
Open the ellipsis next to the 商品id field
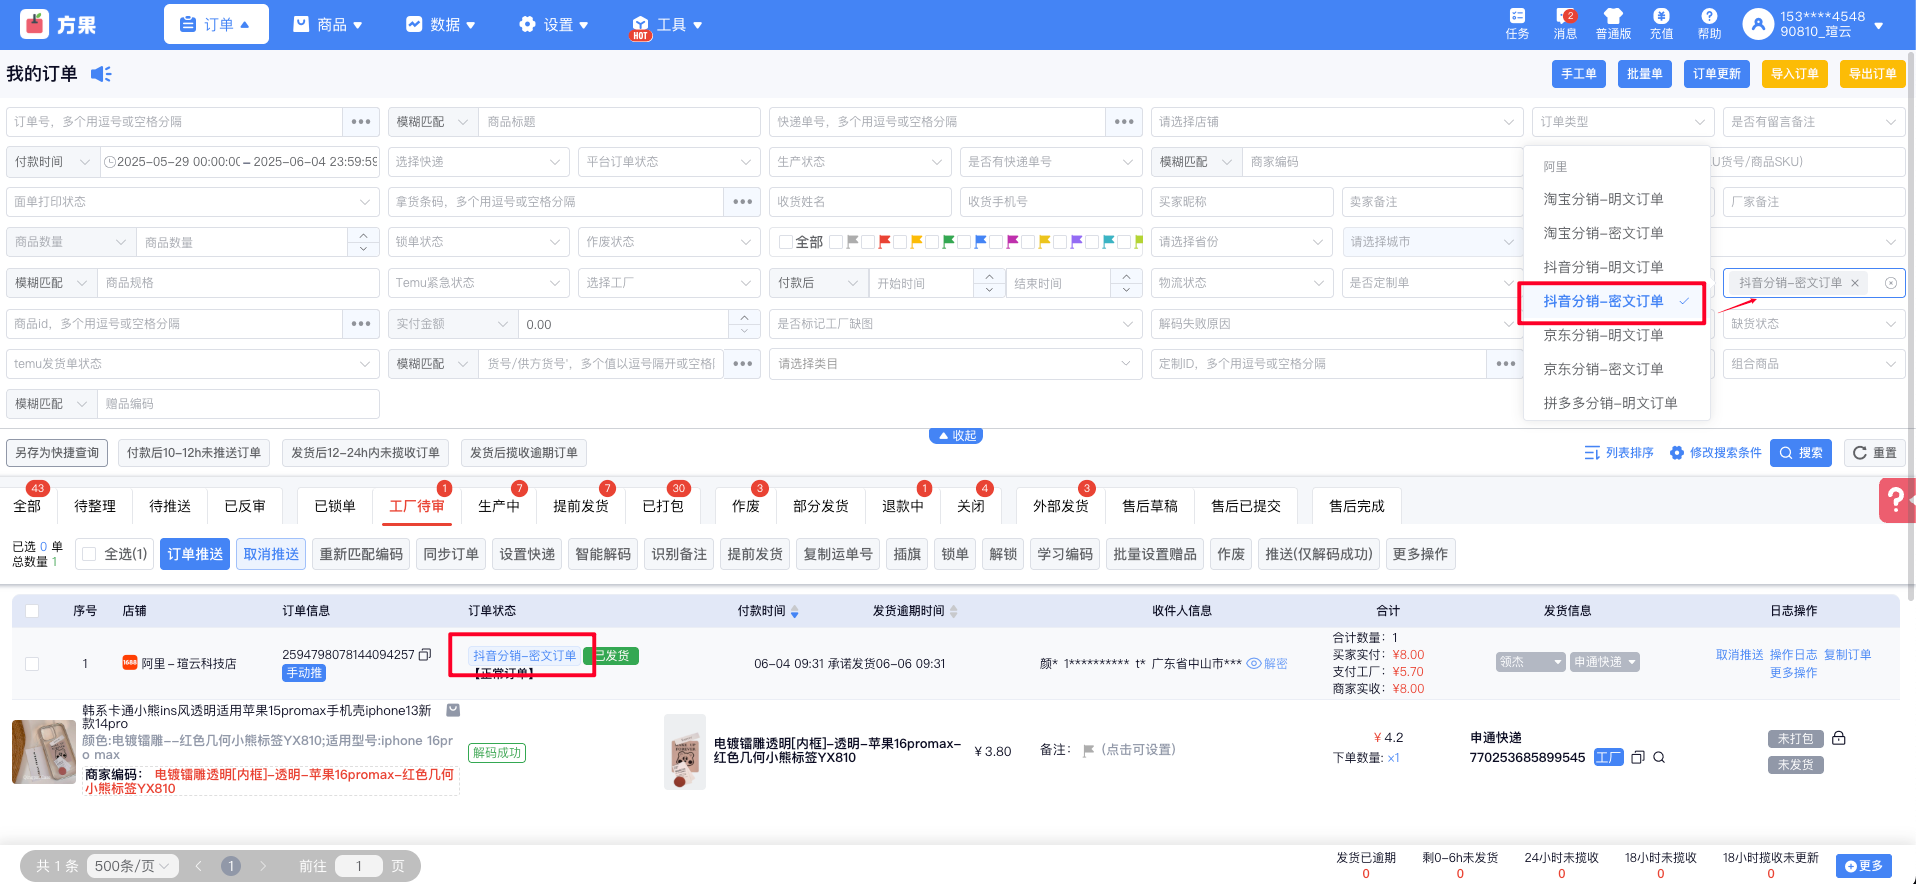pos(361,324)
